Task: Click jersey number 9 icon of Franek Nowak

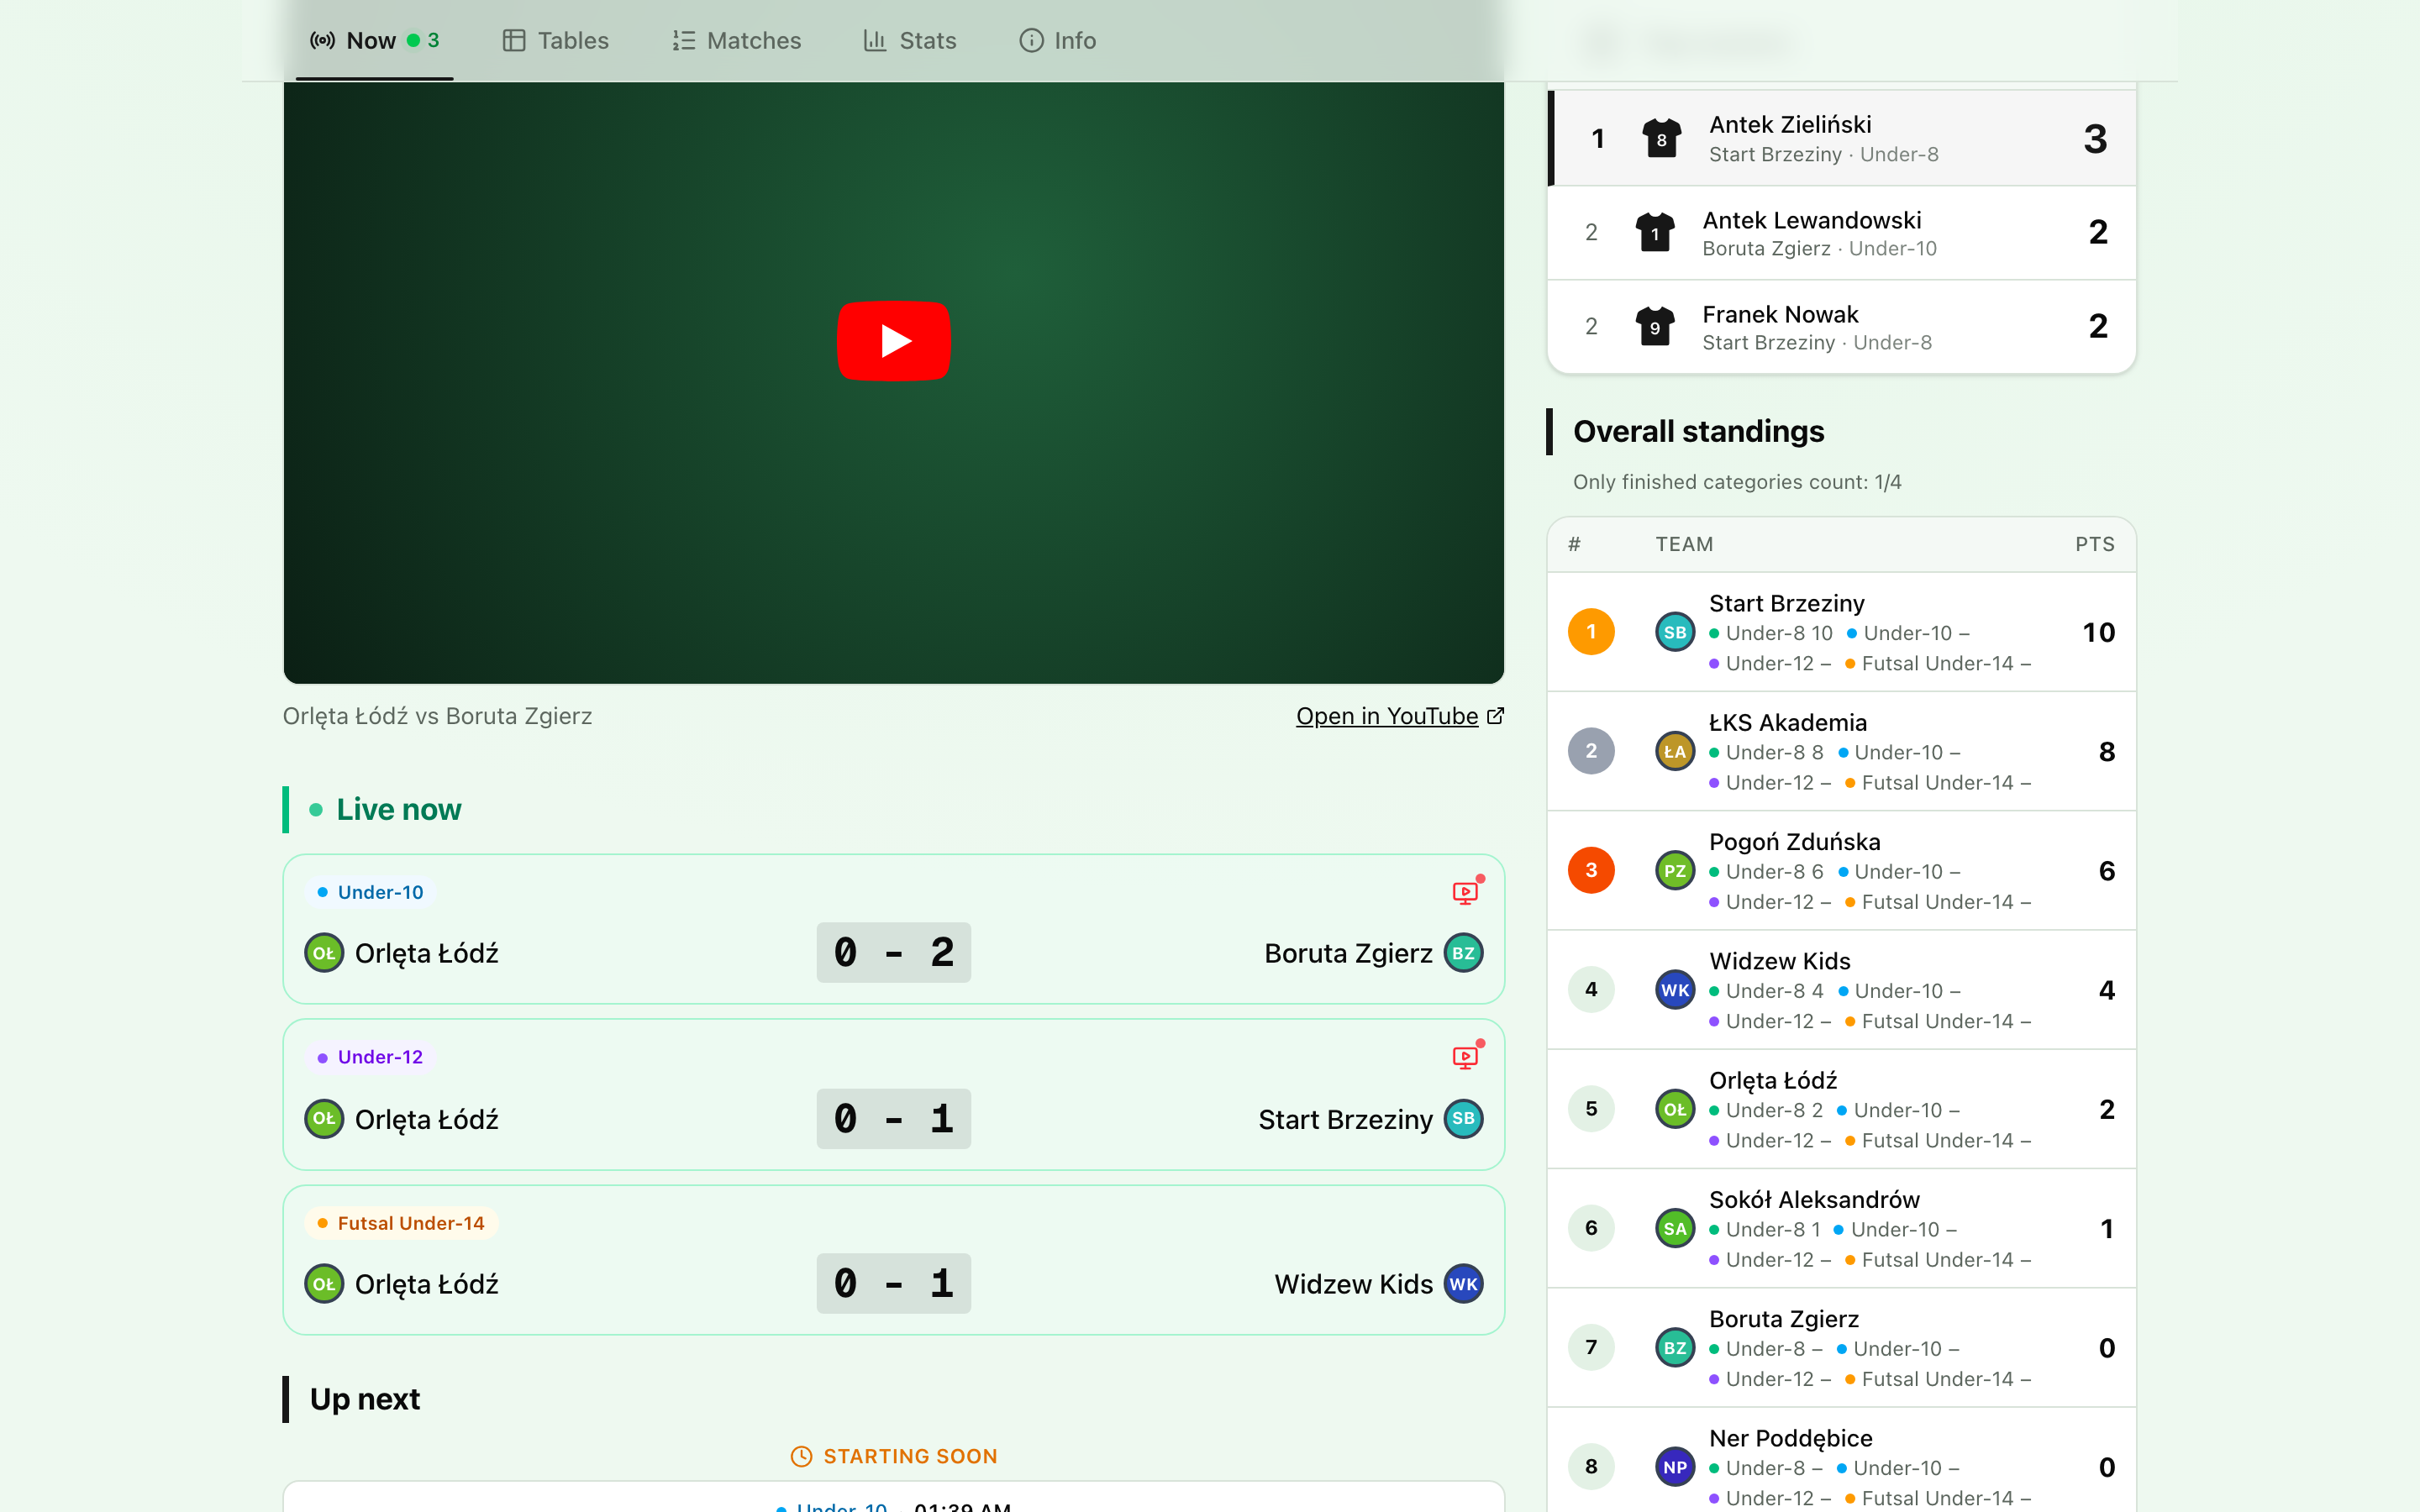Action: 1655,327
